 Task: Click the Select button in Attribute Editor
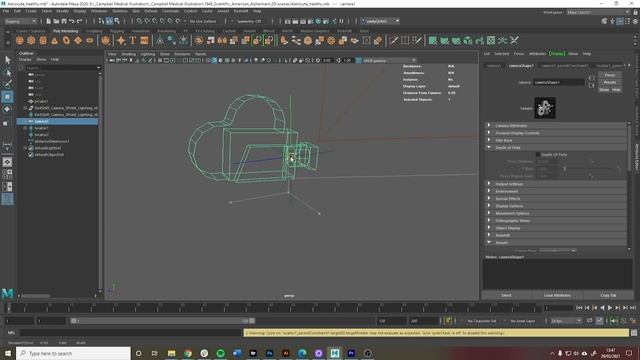(x=507, y=295)
